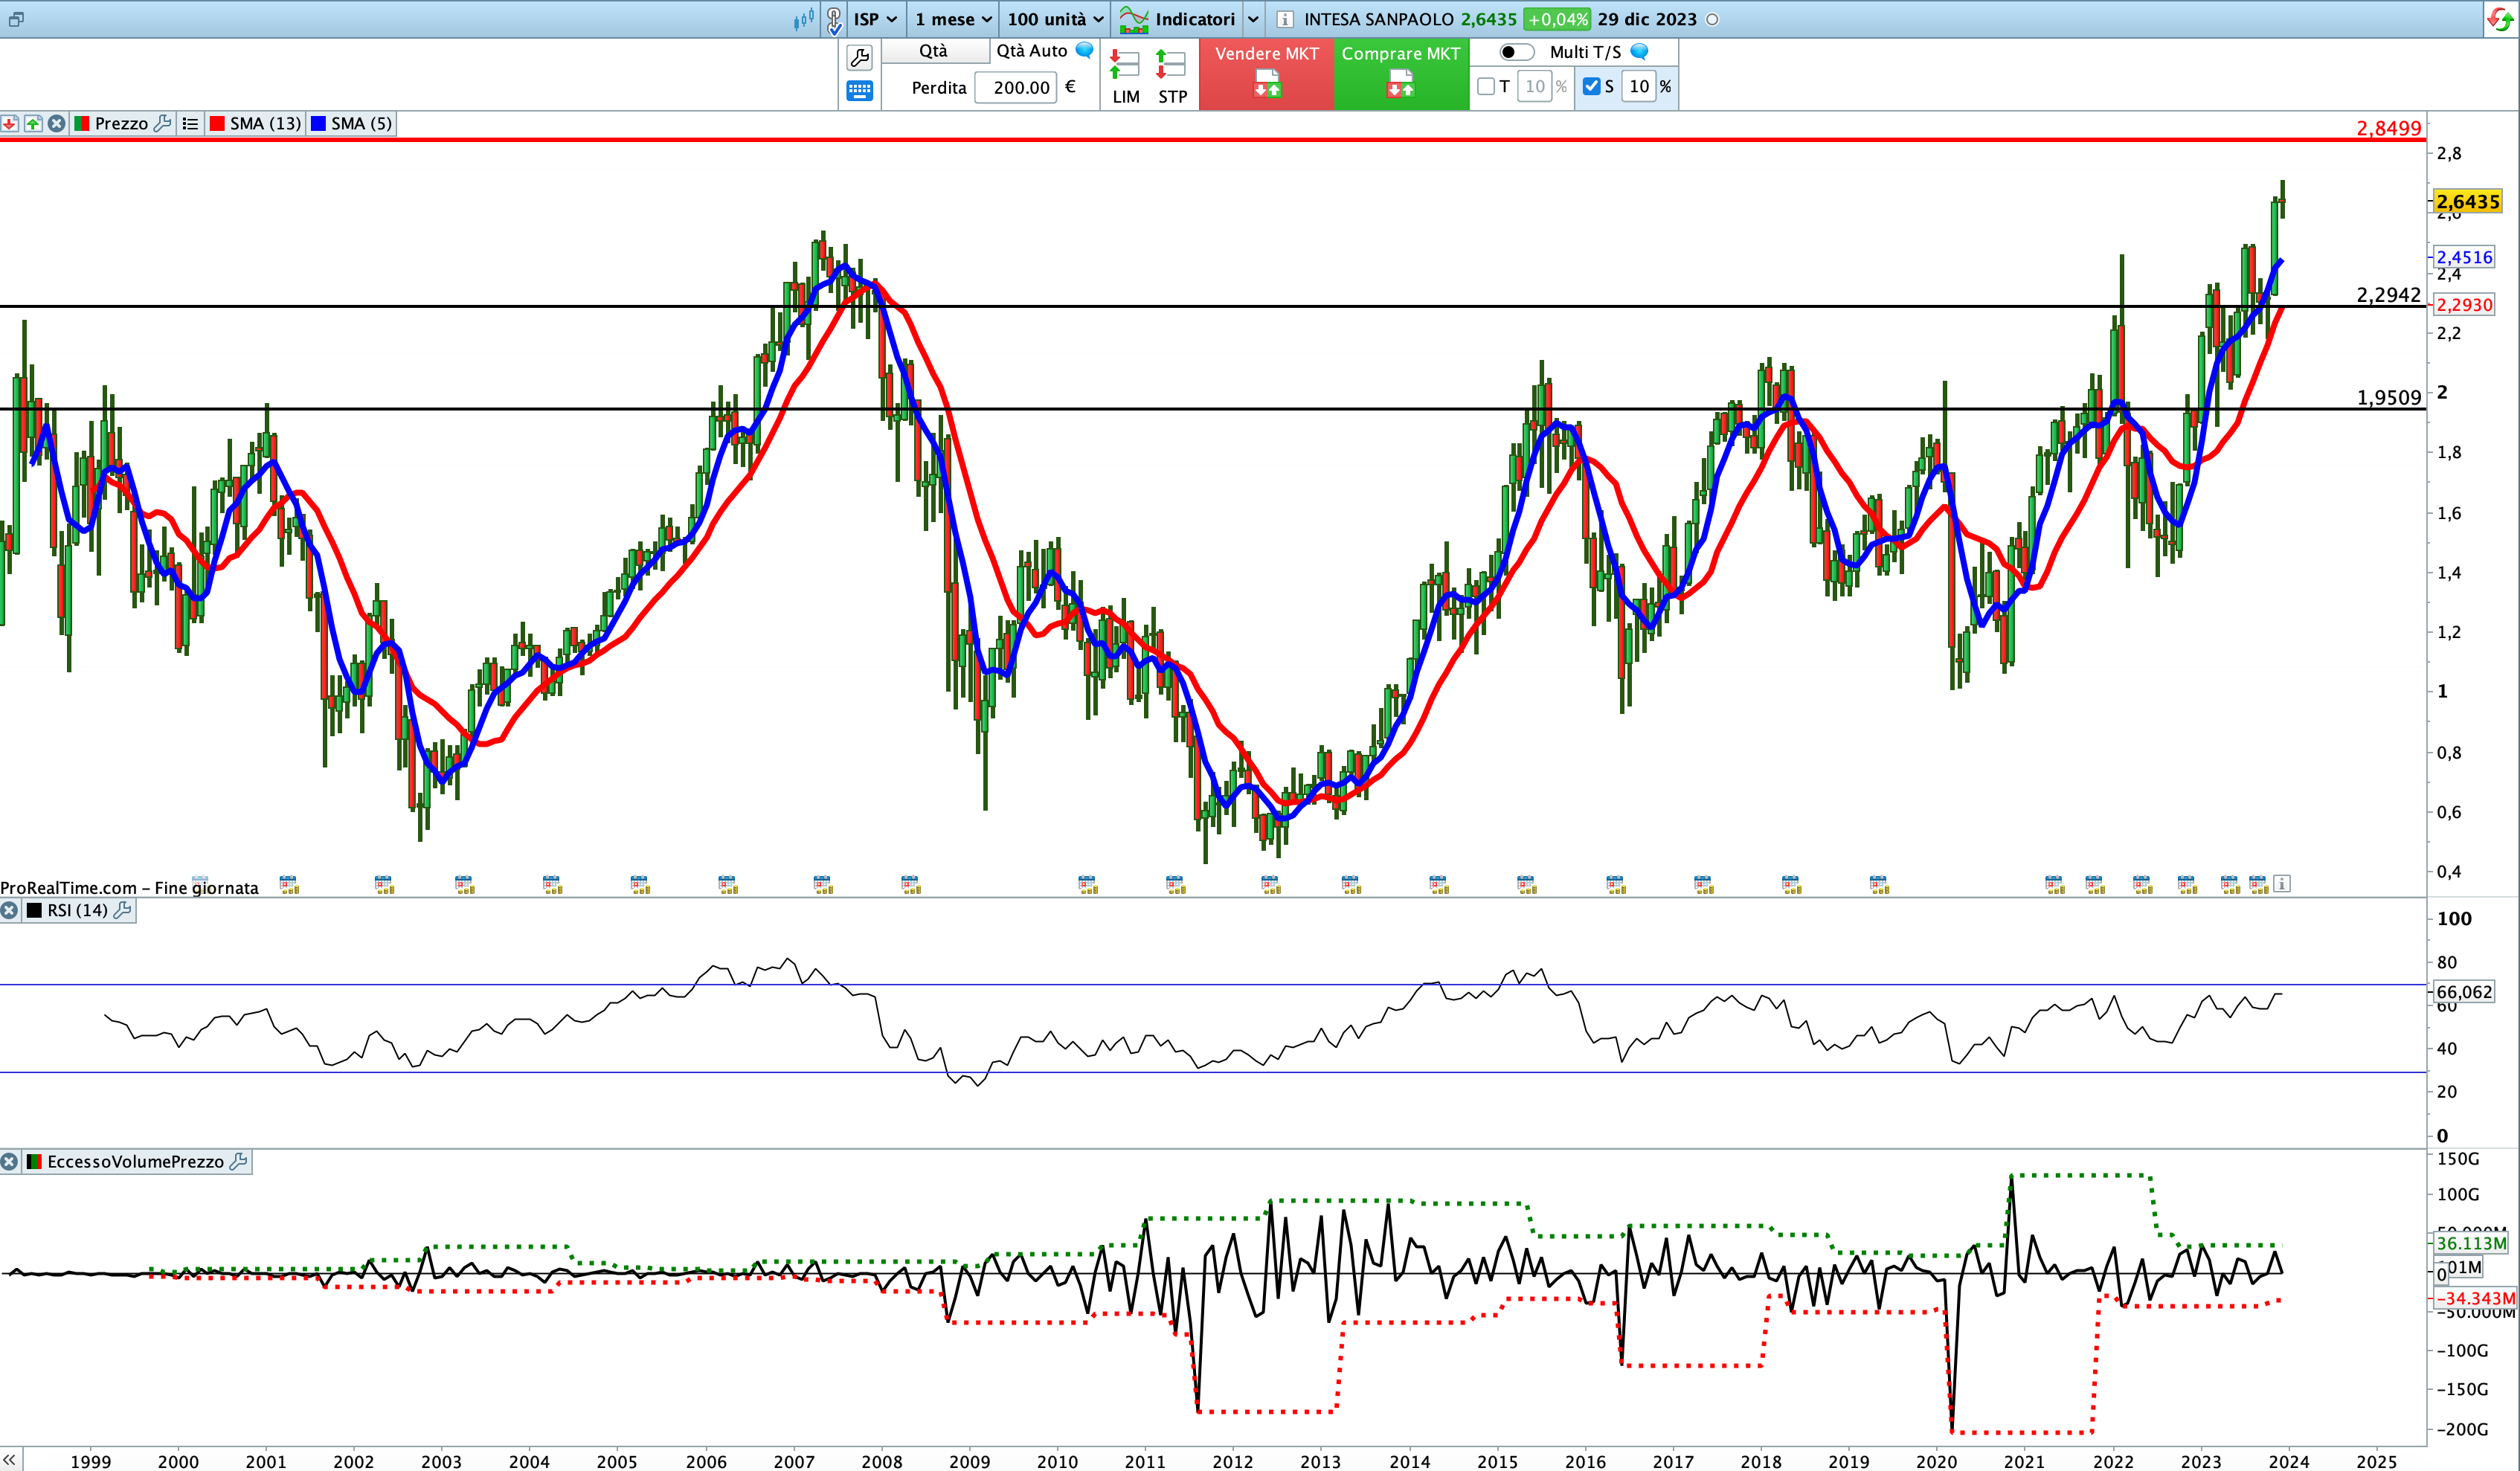2520x1471 pixels.
Task: Click the current price label 2,6435 on axis
Action: [2467, 202]
